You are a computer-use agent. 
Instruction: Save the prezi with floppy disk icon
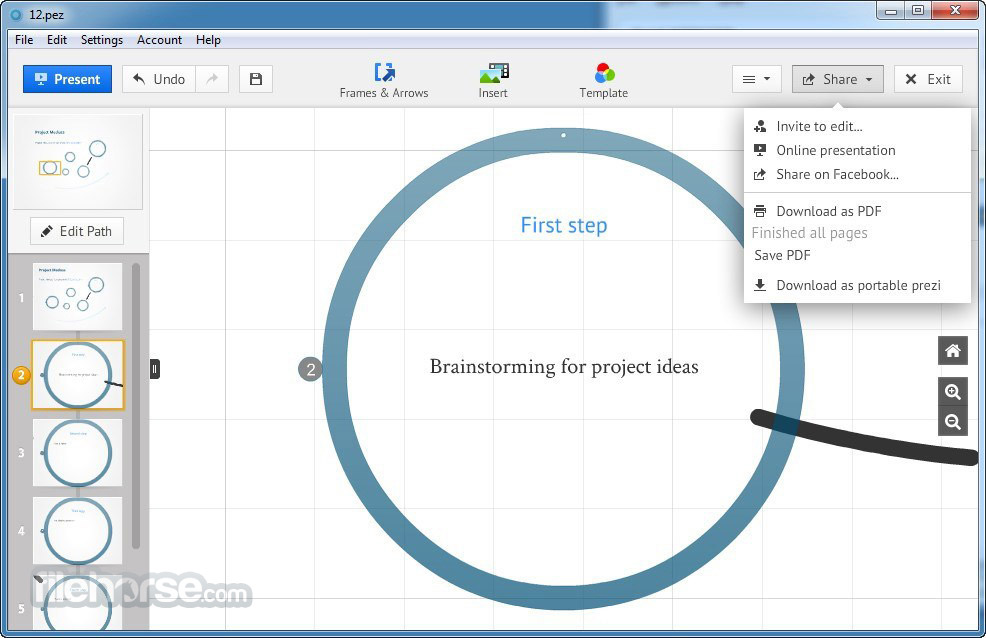[x=256, y=79]
